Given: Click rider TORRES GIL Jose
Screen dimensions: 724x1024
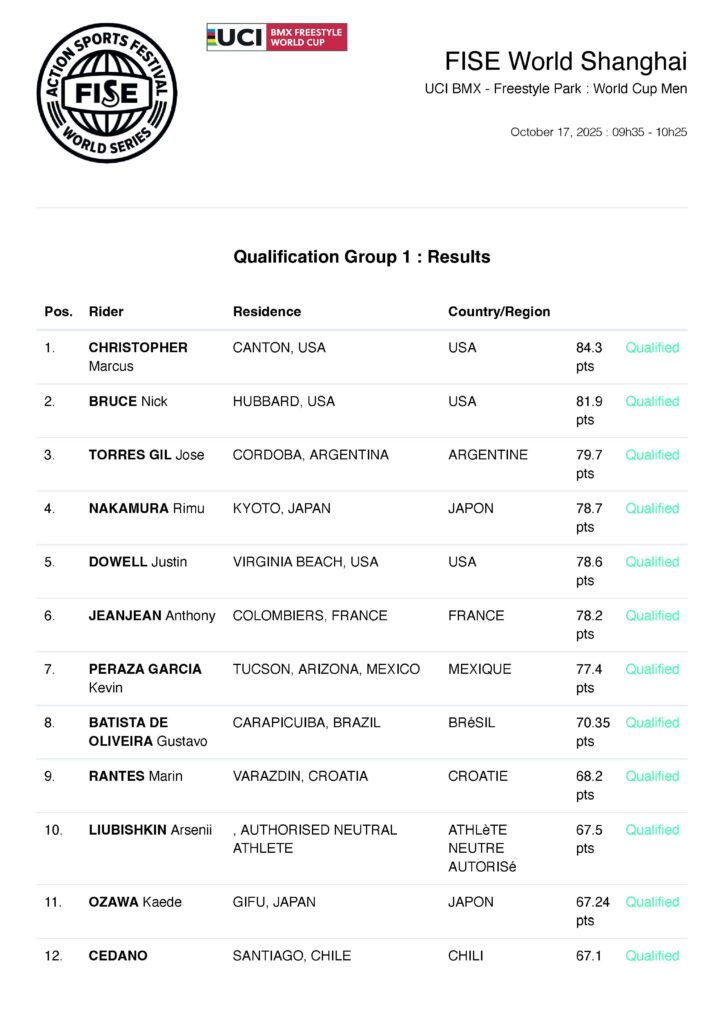Looking at the screenshot, I should point(146,455).
